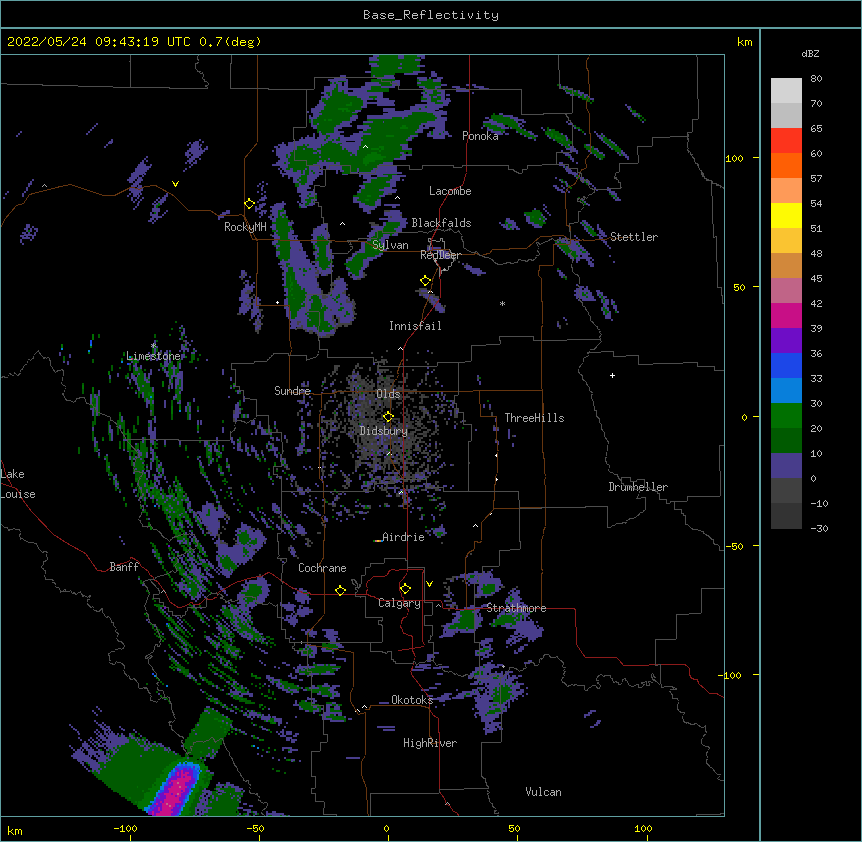The height and width of the screenshot is (842, 862).
Task: Click the yellow diamond marker near Olds
Action: [x=388, y=416]
